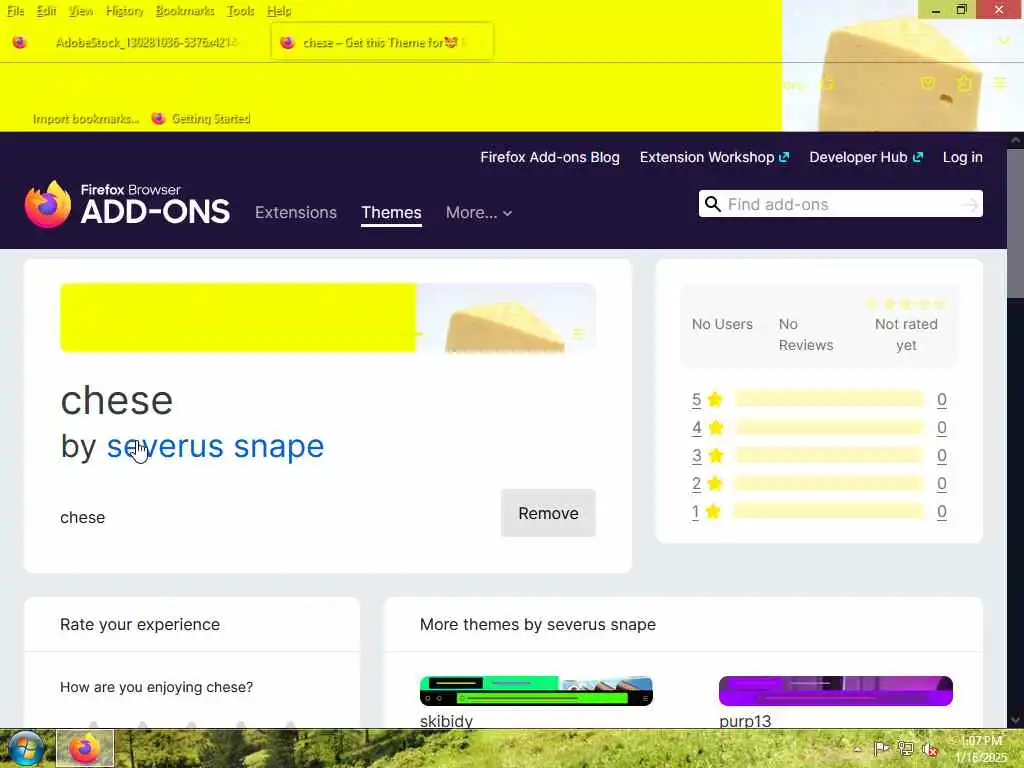Click the number 2 rating link
The width and height of the screenshot is (1024, 768).
tap(696, 483)
